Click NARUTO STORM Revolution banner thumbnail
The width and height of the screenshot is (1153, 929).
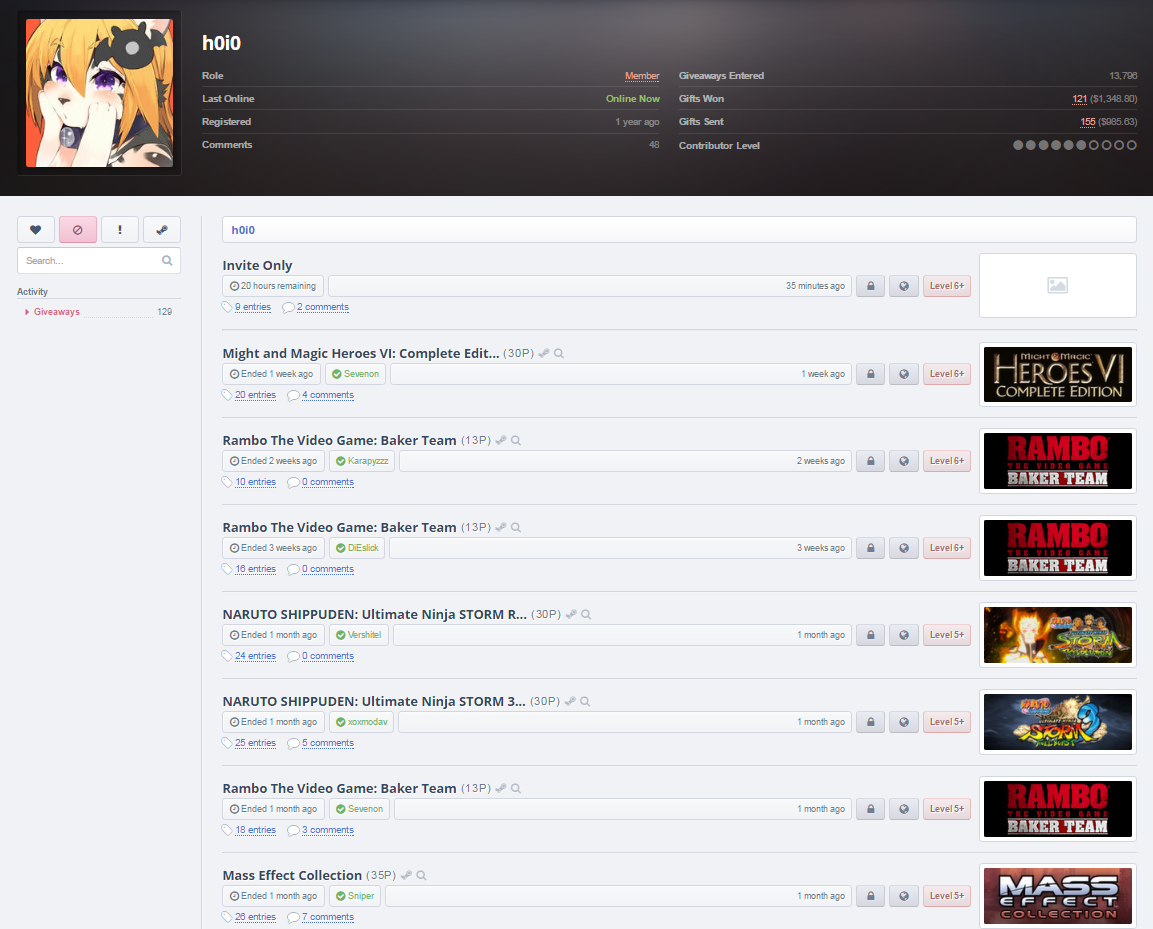[x=1057, y=635]
